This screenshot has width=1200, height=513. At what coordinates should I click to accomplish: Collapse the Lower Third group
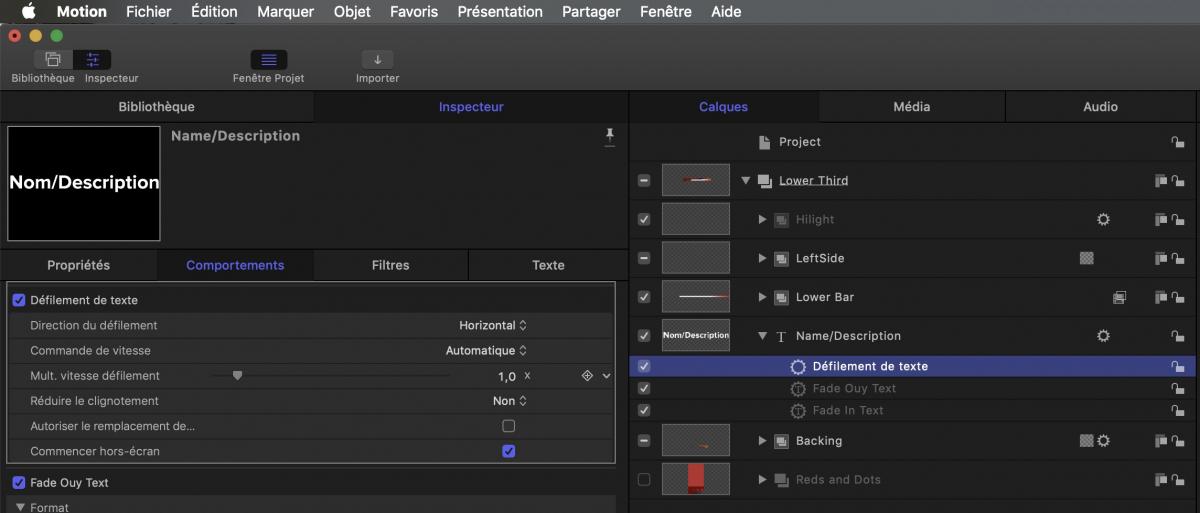(745, 181)
